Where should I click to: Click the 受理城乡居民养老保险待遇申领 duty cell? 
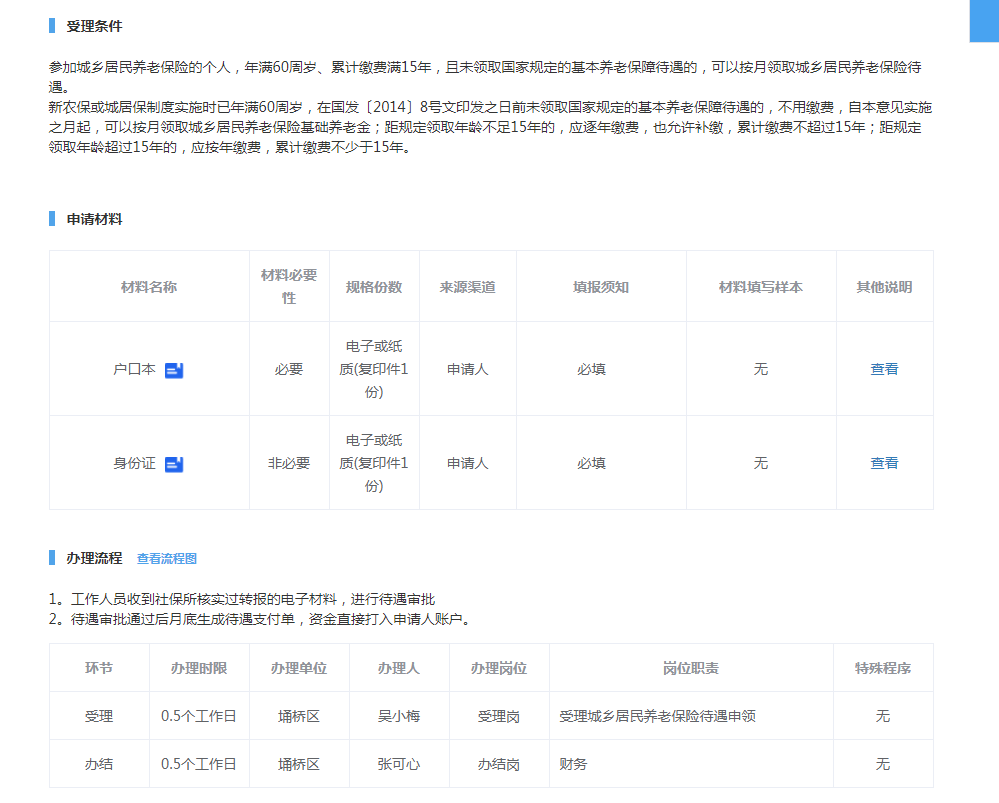[x=657, y=716]
